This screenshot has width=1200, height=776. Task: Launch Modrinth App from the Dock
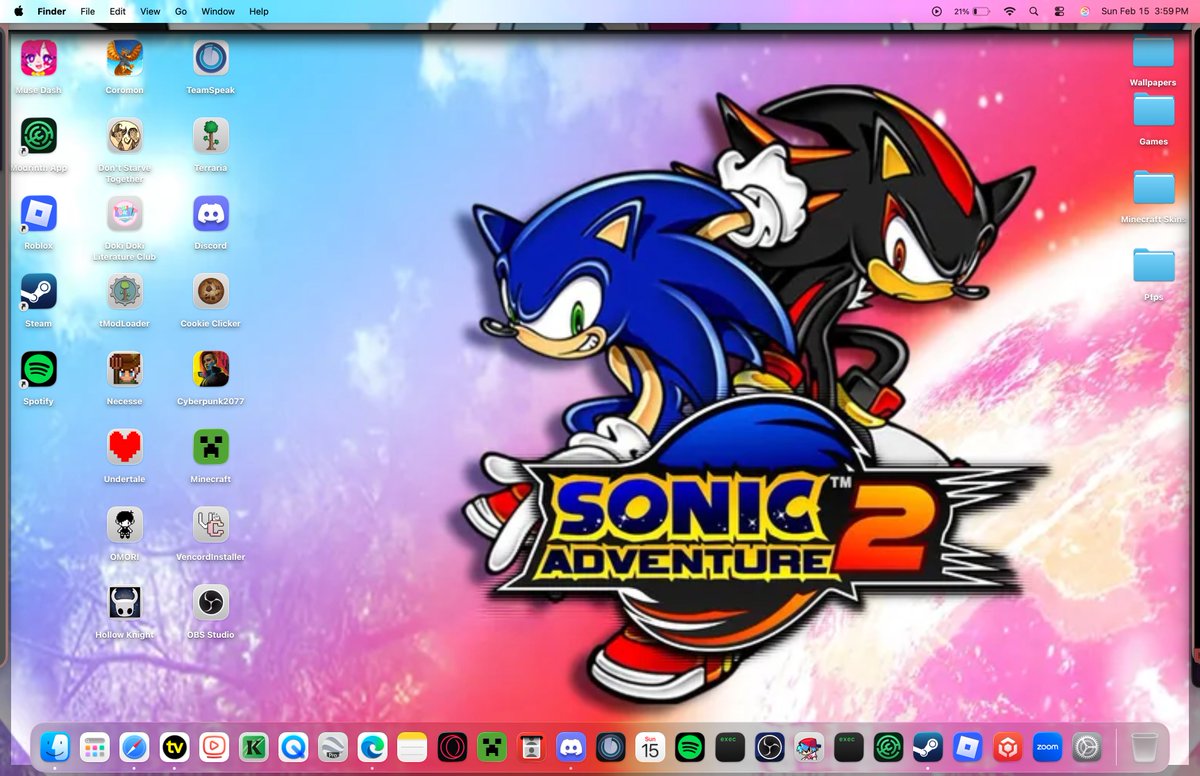point(888,746)
